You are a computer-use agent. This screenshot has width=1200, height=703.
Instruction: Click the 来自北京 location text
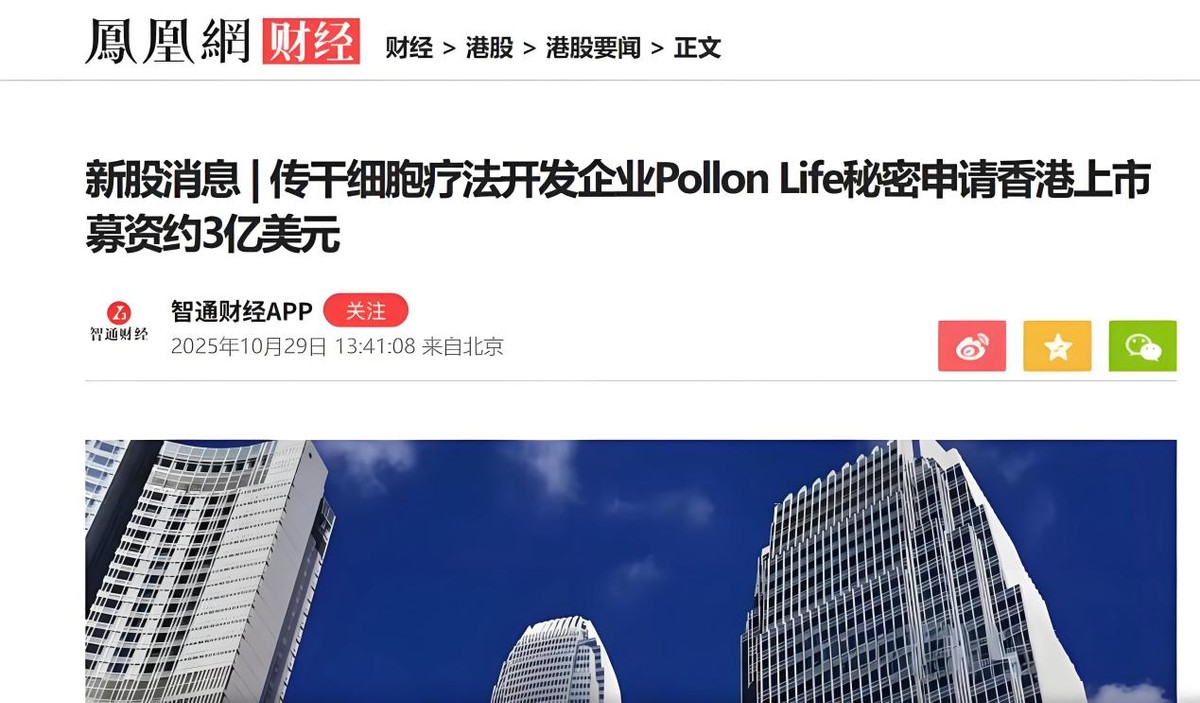[x=463, y=347]
